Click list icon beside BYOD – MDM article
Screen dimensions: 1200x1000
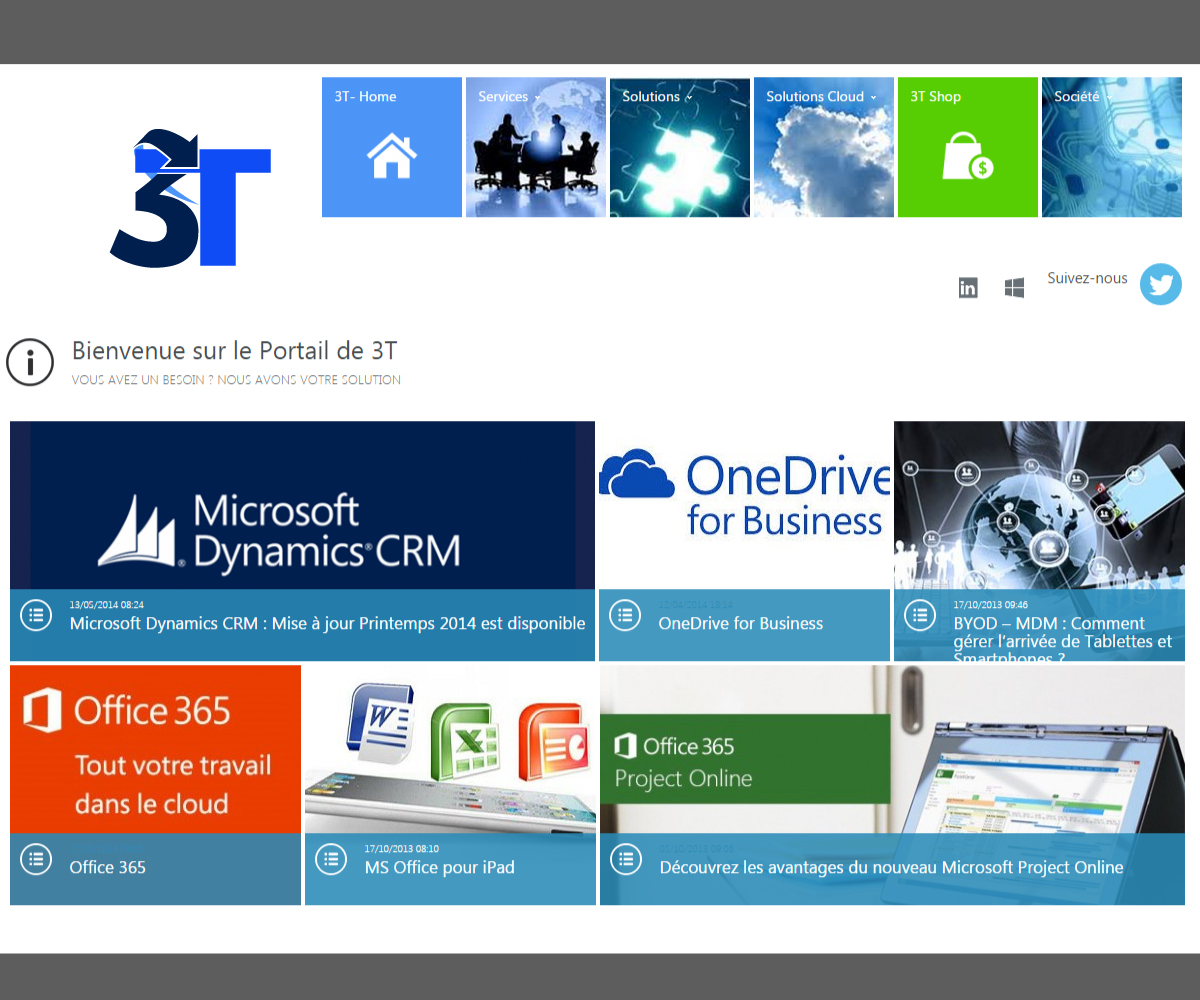pos(920,615)
